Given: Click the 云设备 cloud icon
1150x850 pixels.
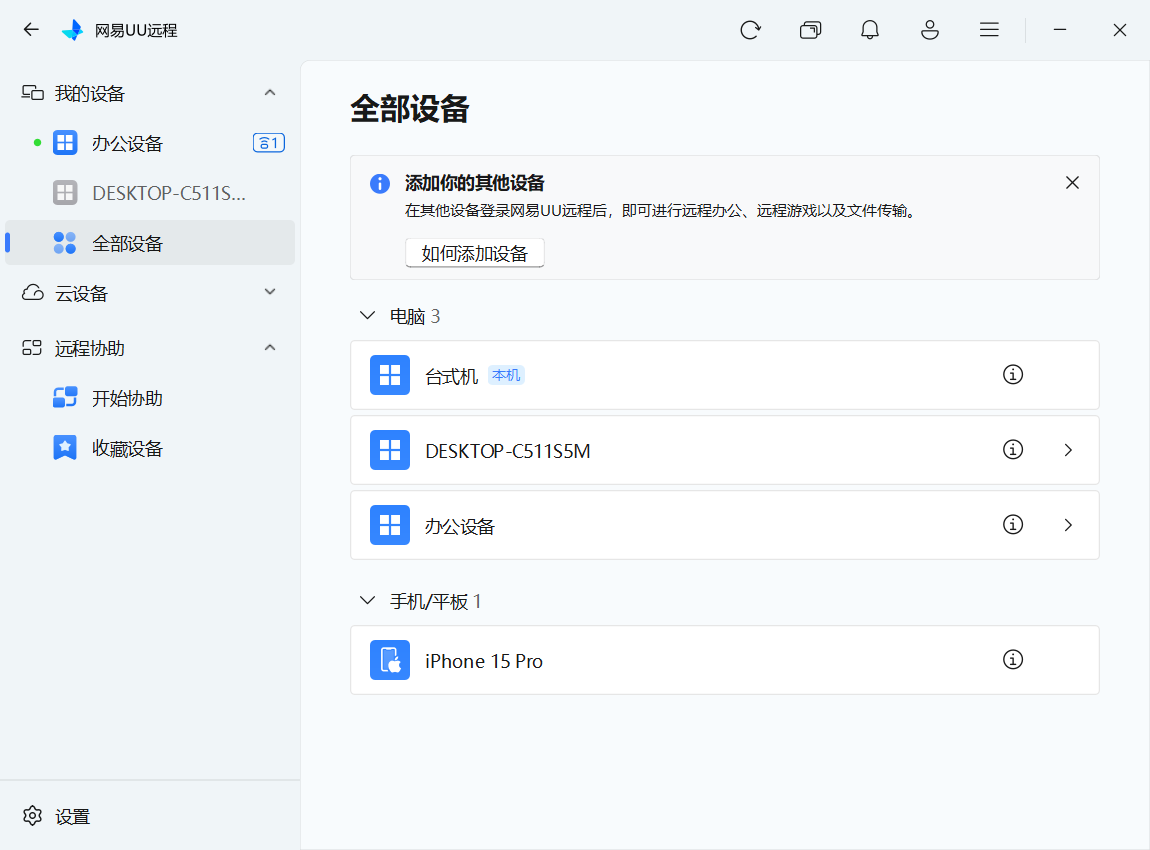Looking at the screenshot, I should [x=32, y=293].
